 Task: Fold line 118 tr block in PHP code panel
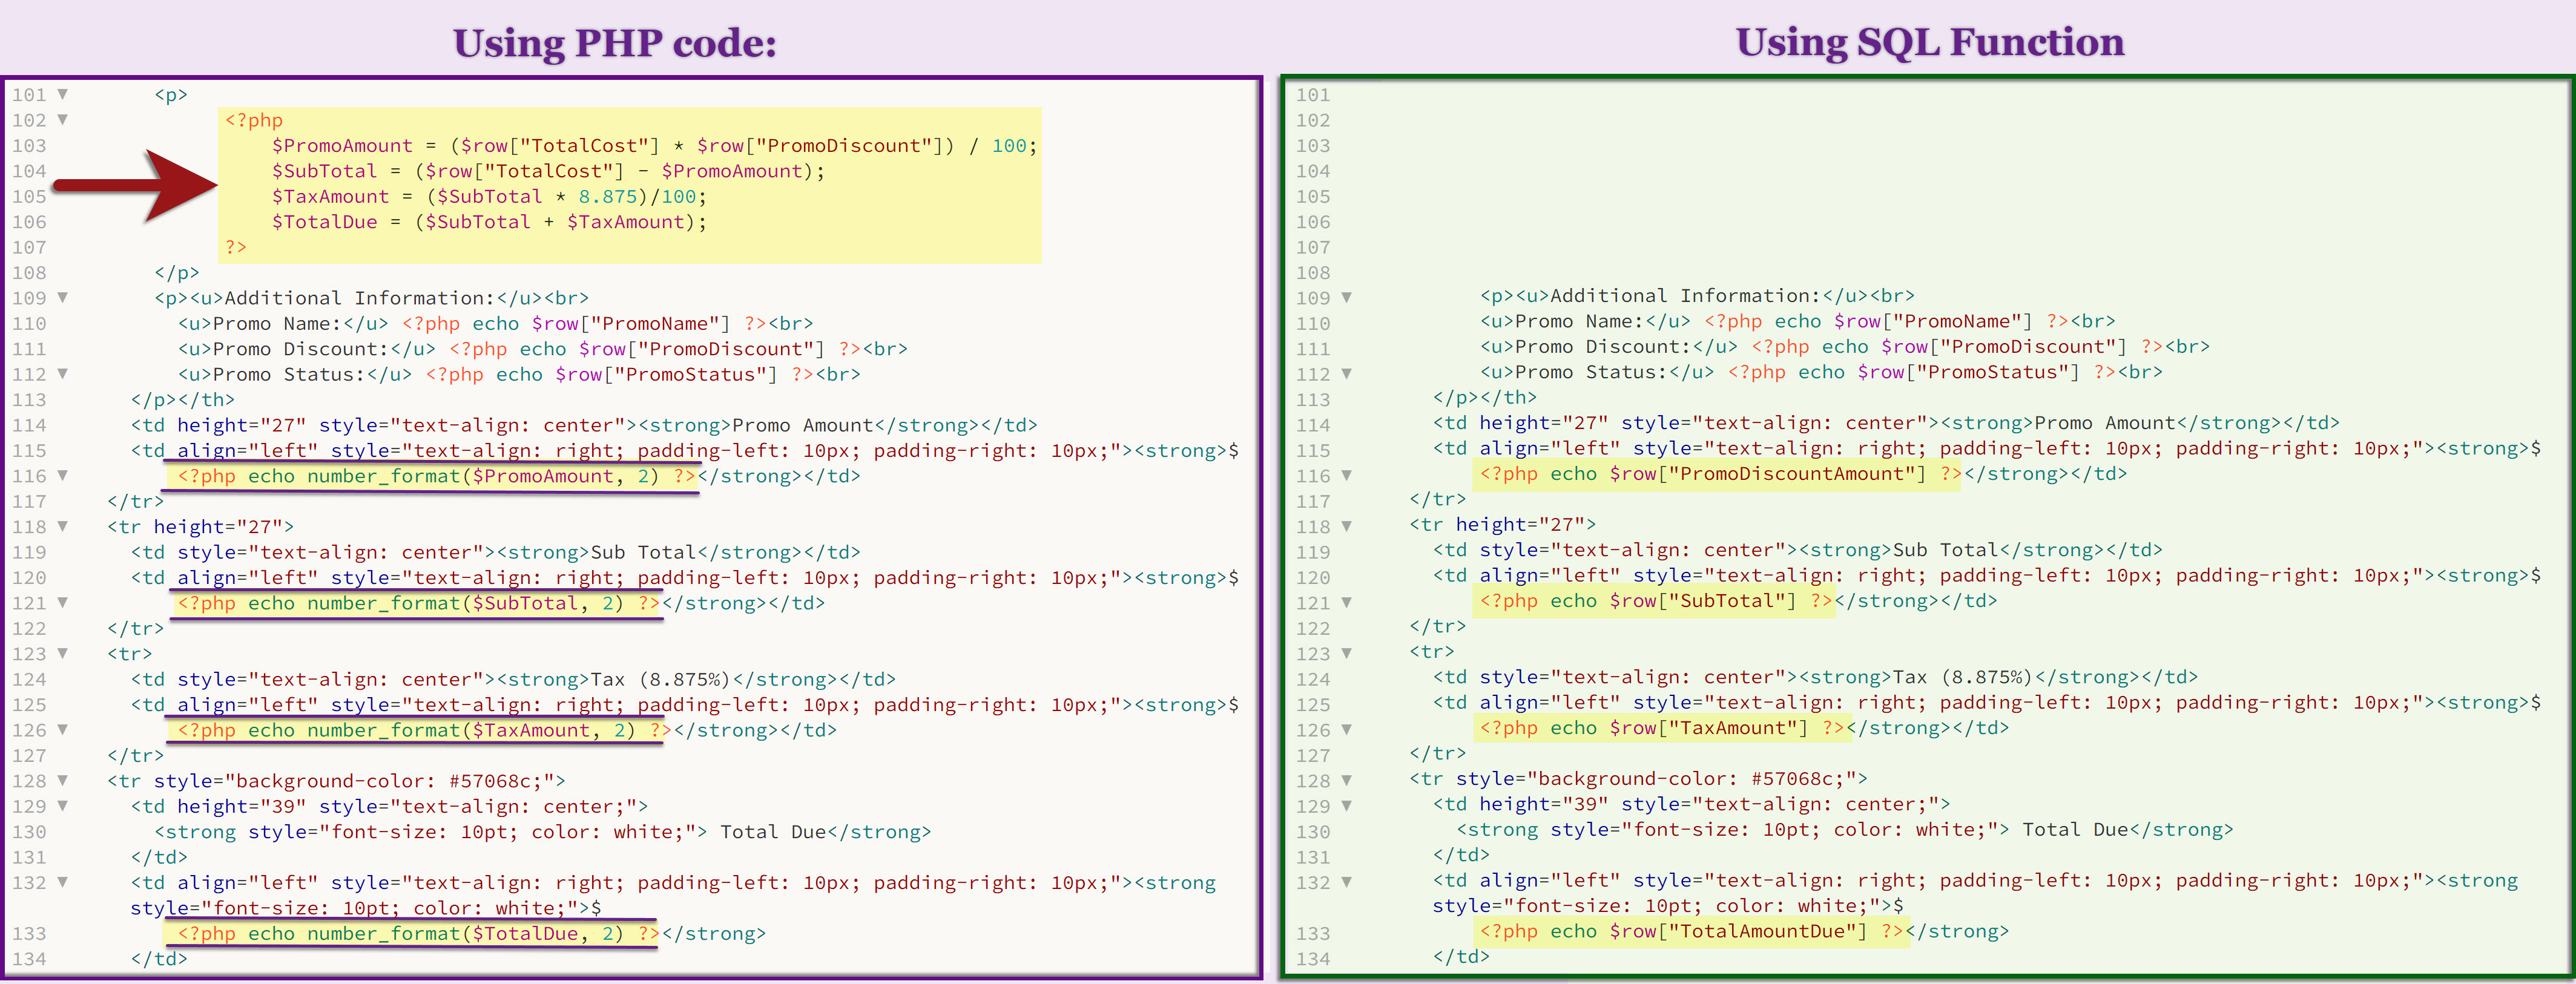point(63,526)
